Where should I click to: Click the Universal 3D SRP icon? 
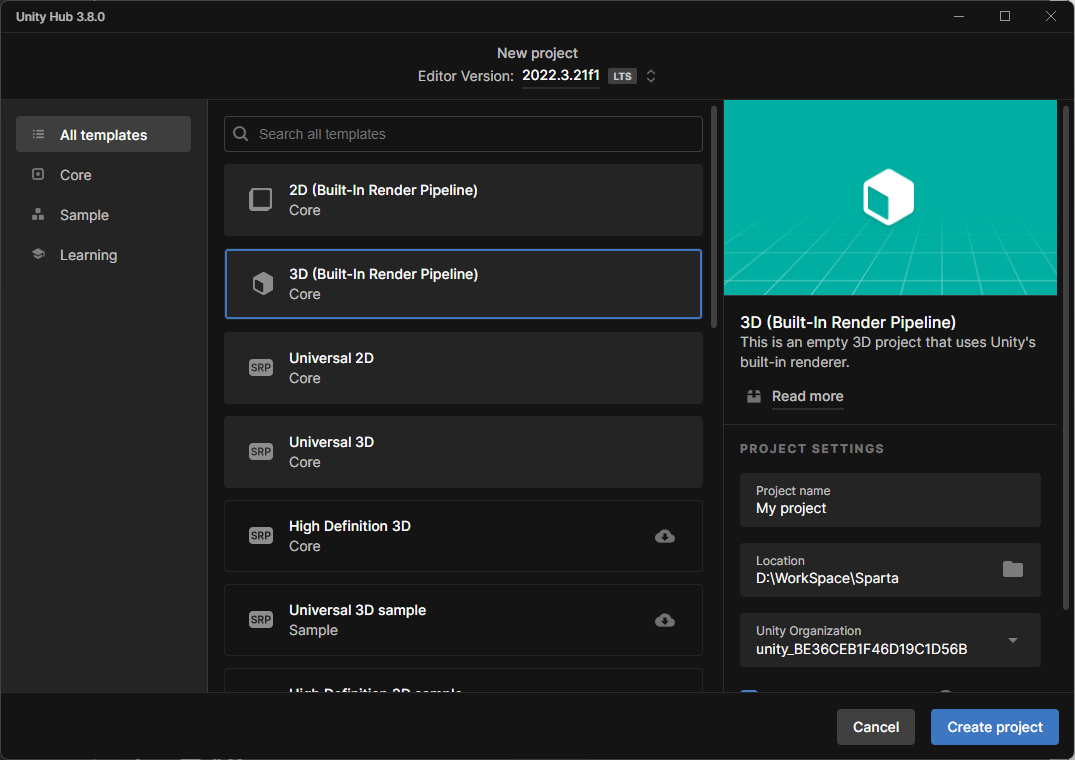pyautogui.click(x=261, y=452)
